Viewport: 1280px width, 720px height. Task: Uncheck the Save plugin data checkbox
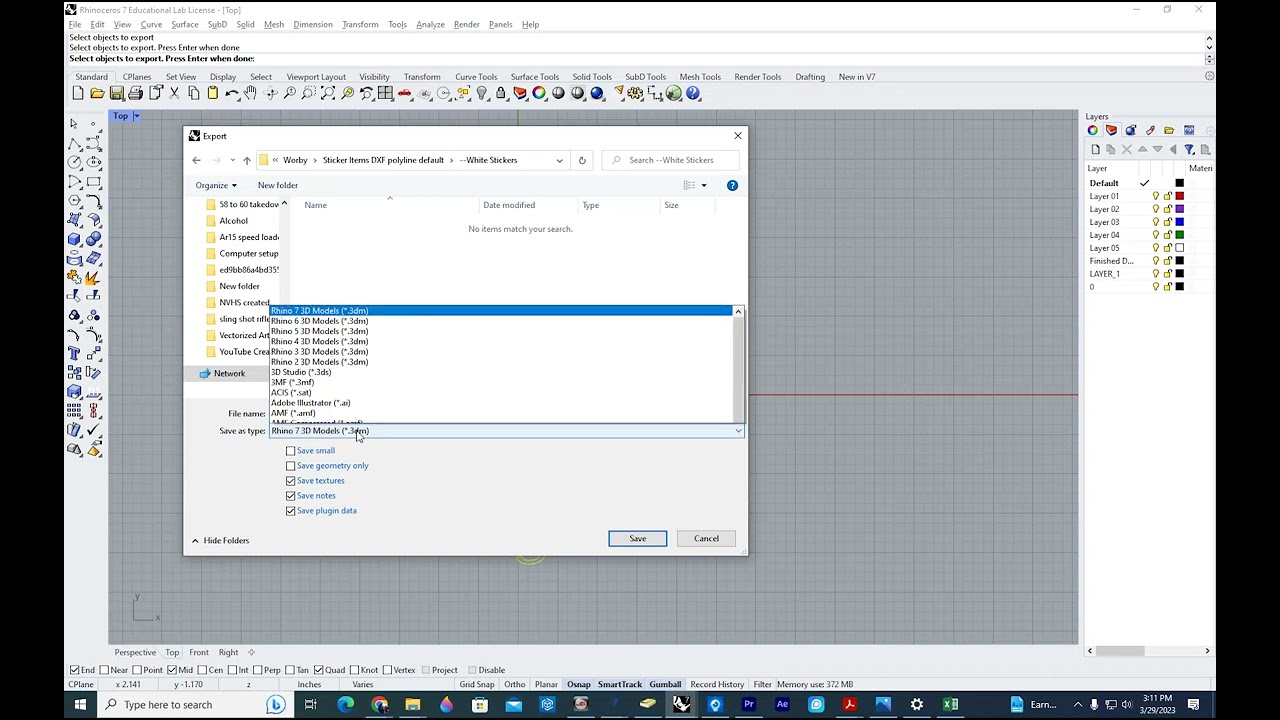point(291,511)
